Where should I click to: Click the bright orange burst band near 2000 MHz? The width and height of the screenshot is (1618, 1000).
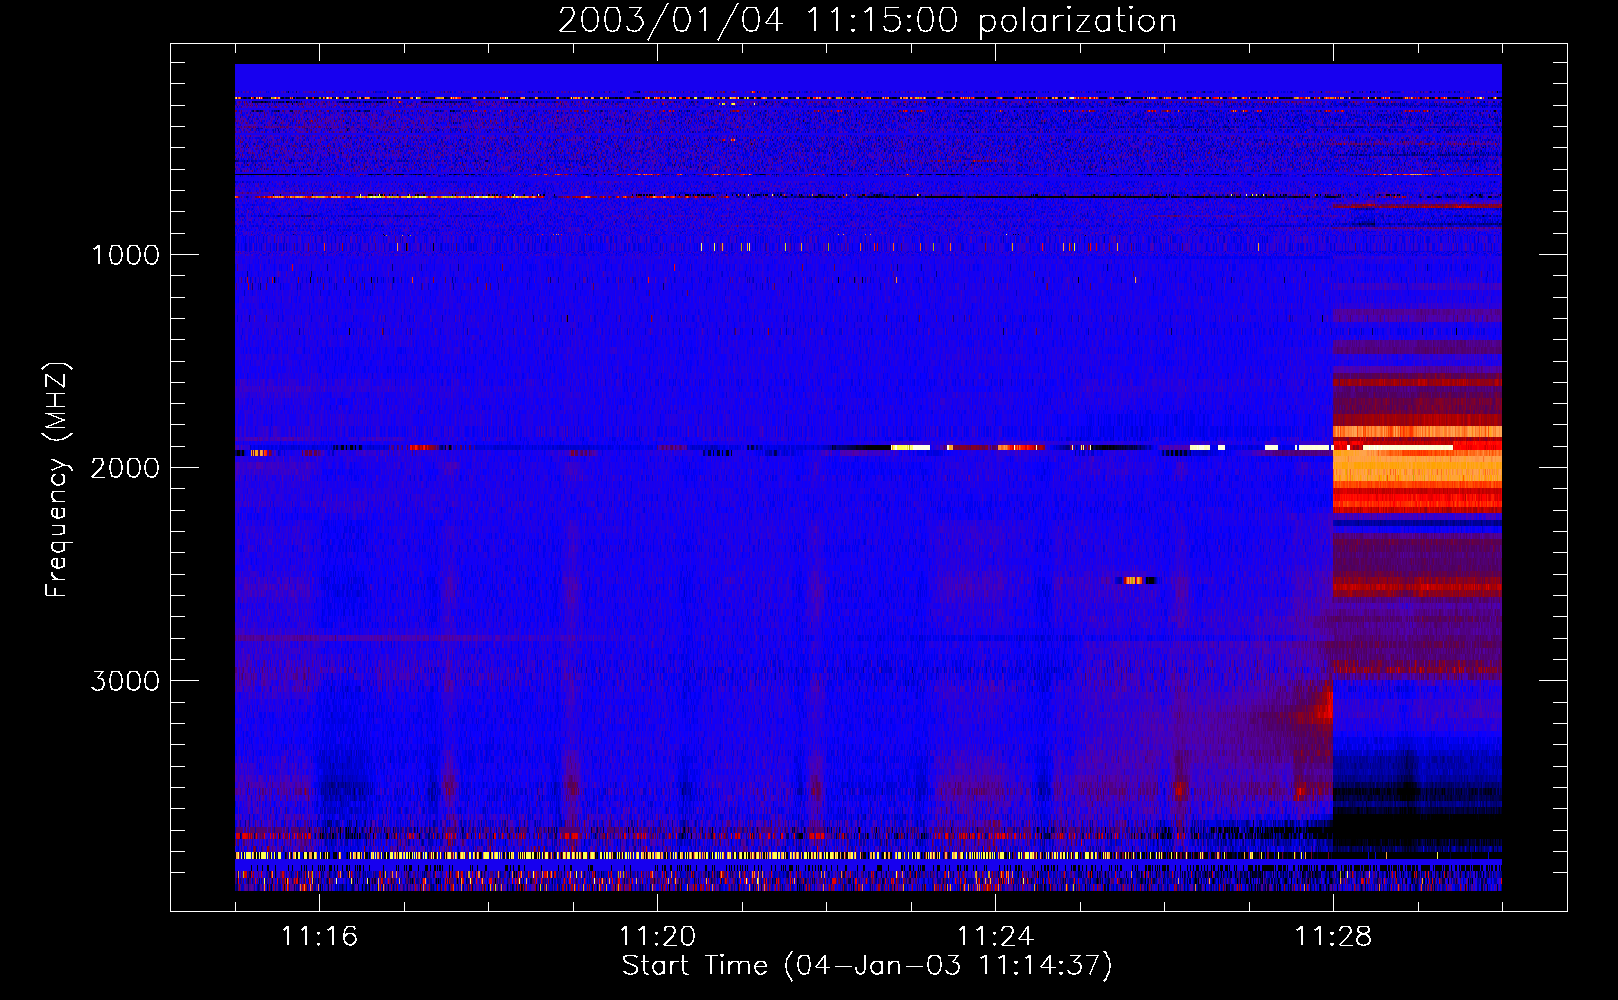(x=1417, y=469)
